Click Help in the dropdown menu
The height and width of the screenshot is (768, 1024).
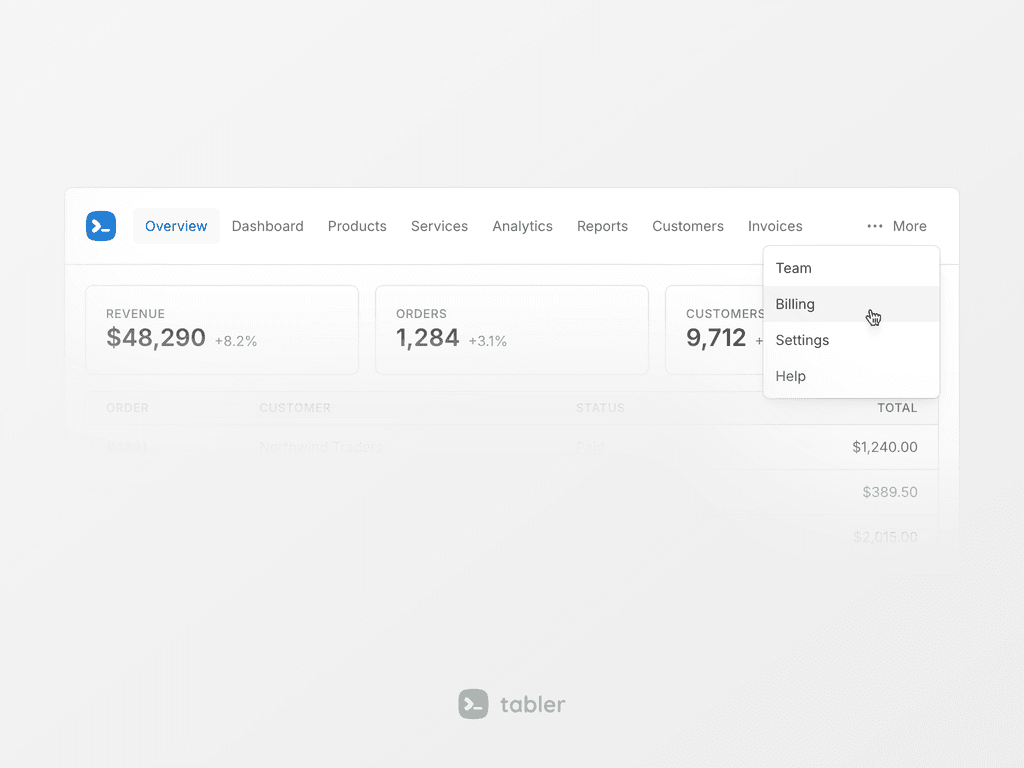point(851,376)
